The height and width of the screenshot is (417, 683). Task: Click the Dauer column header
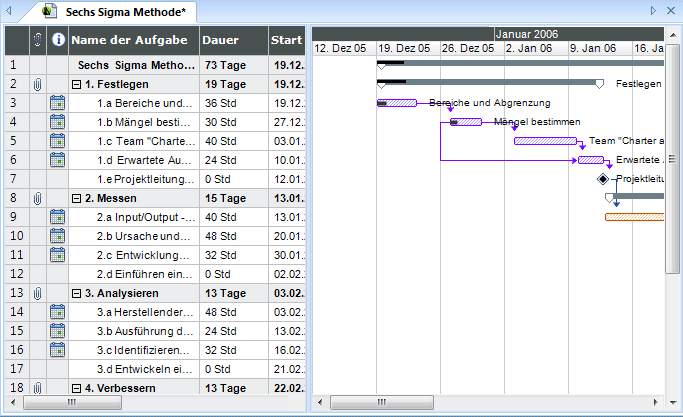tap(233, 40)
